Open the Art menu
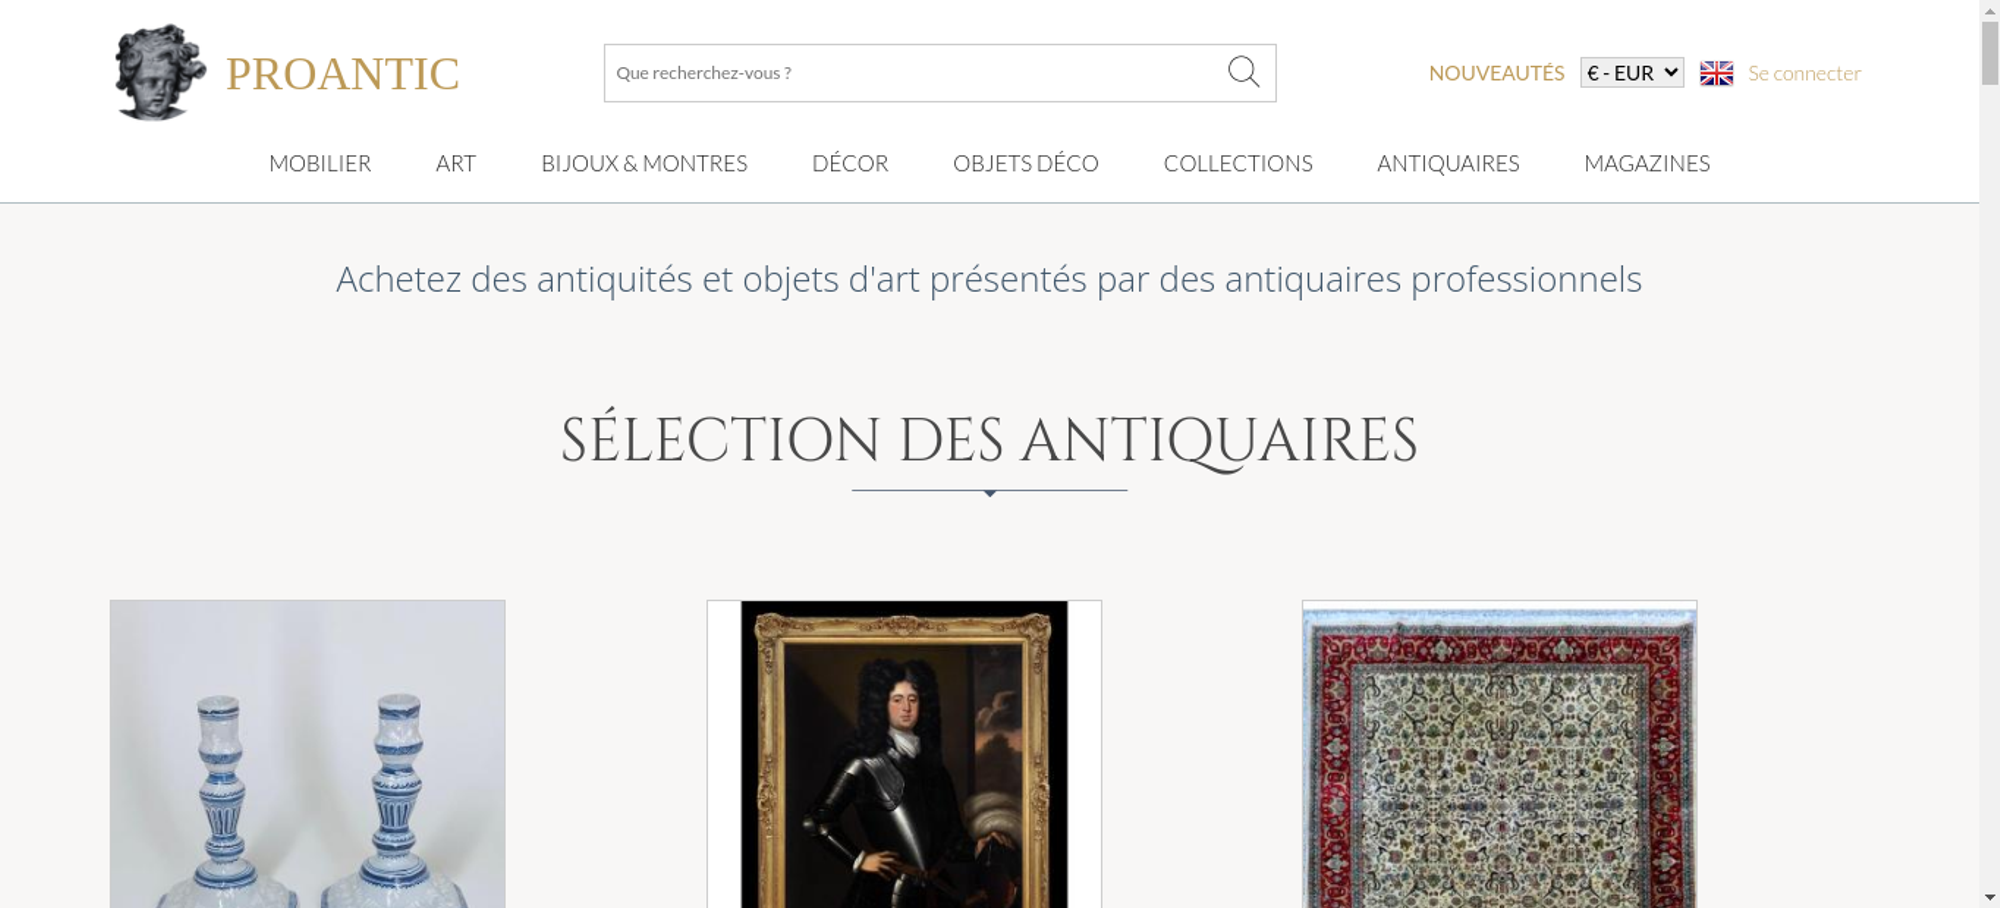 coord(456,163)
